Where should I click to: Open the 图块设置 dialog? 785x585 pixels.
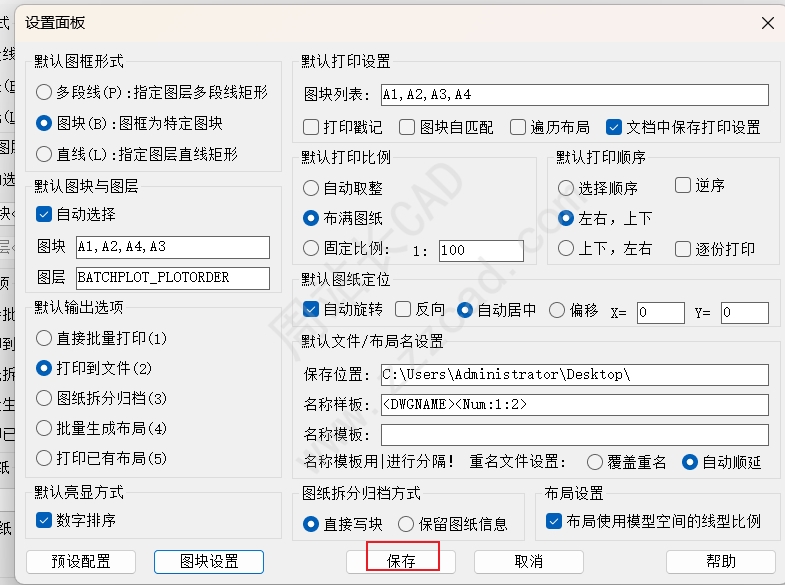(x=208, y=561)
